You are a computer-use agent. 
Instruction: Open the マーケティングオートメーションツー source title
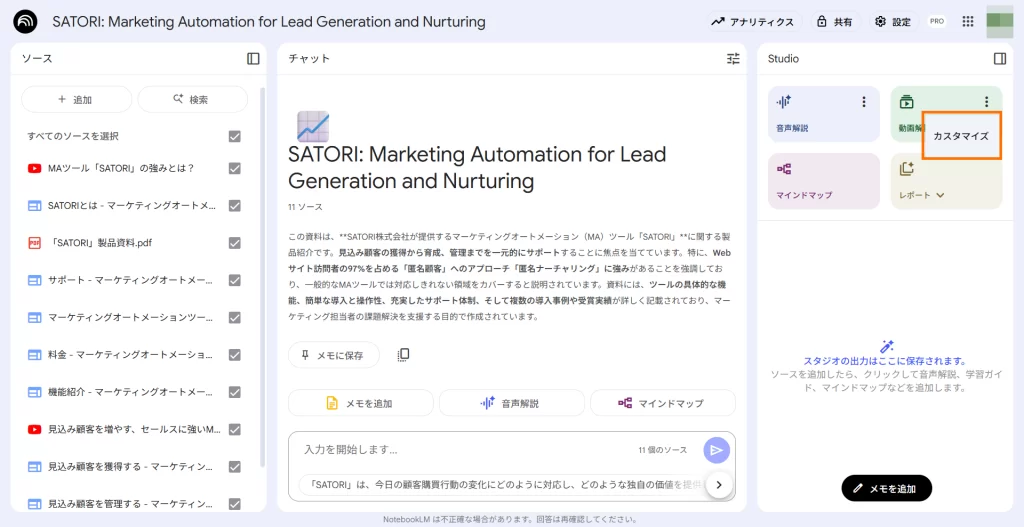click(x=131, y=317)
